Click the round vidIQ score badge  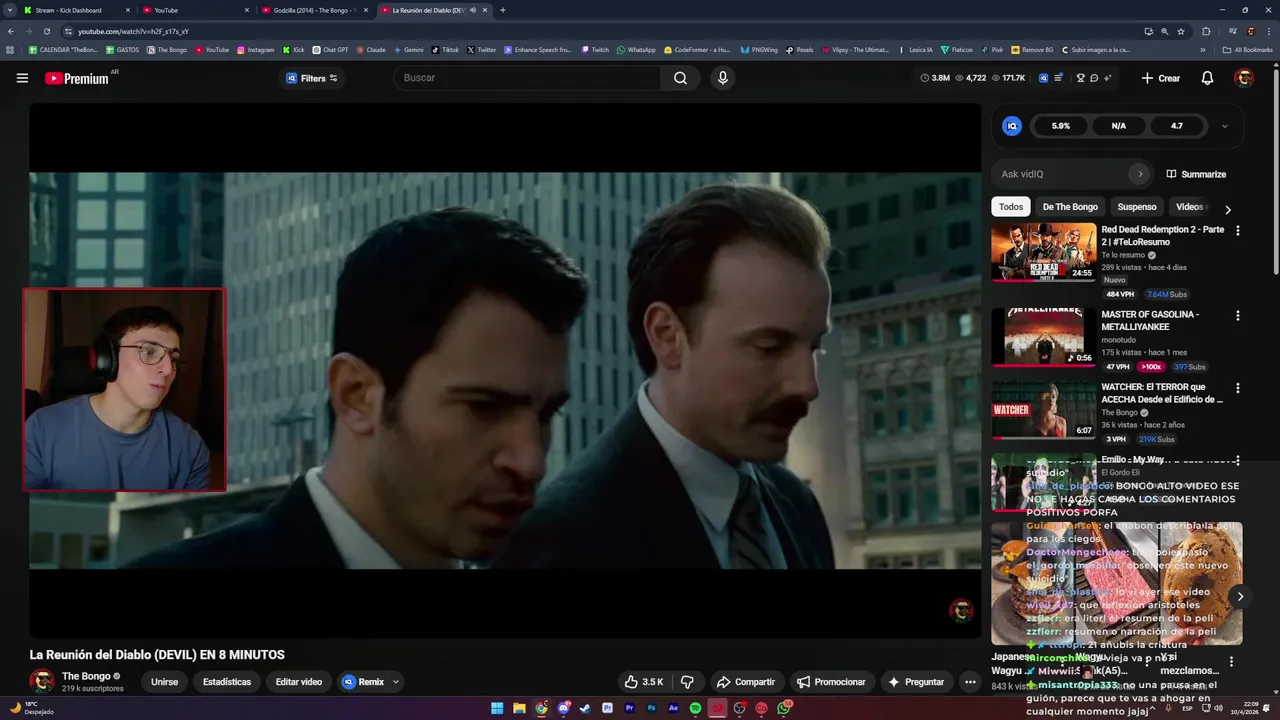(1012, 126)
